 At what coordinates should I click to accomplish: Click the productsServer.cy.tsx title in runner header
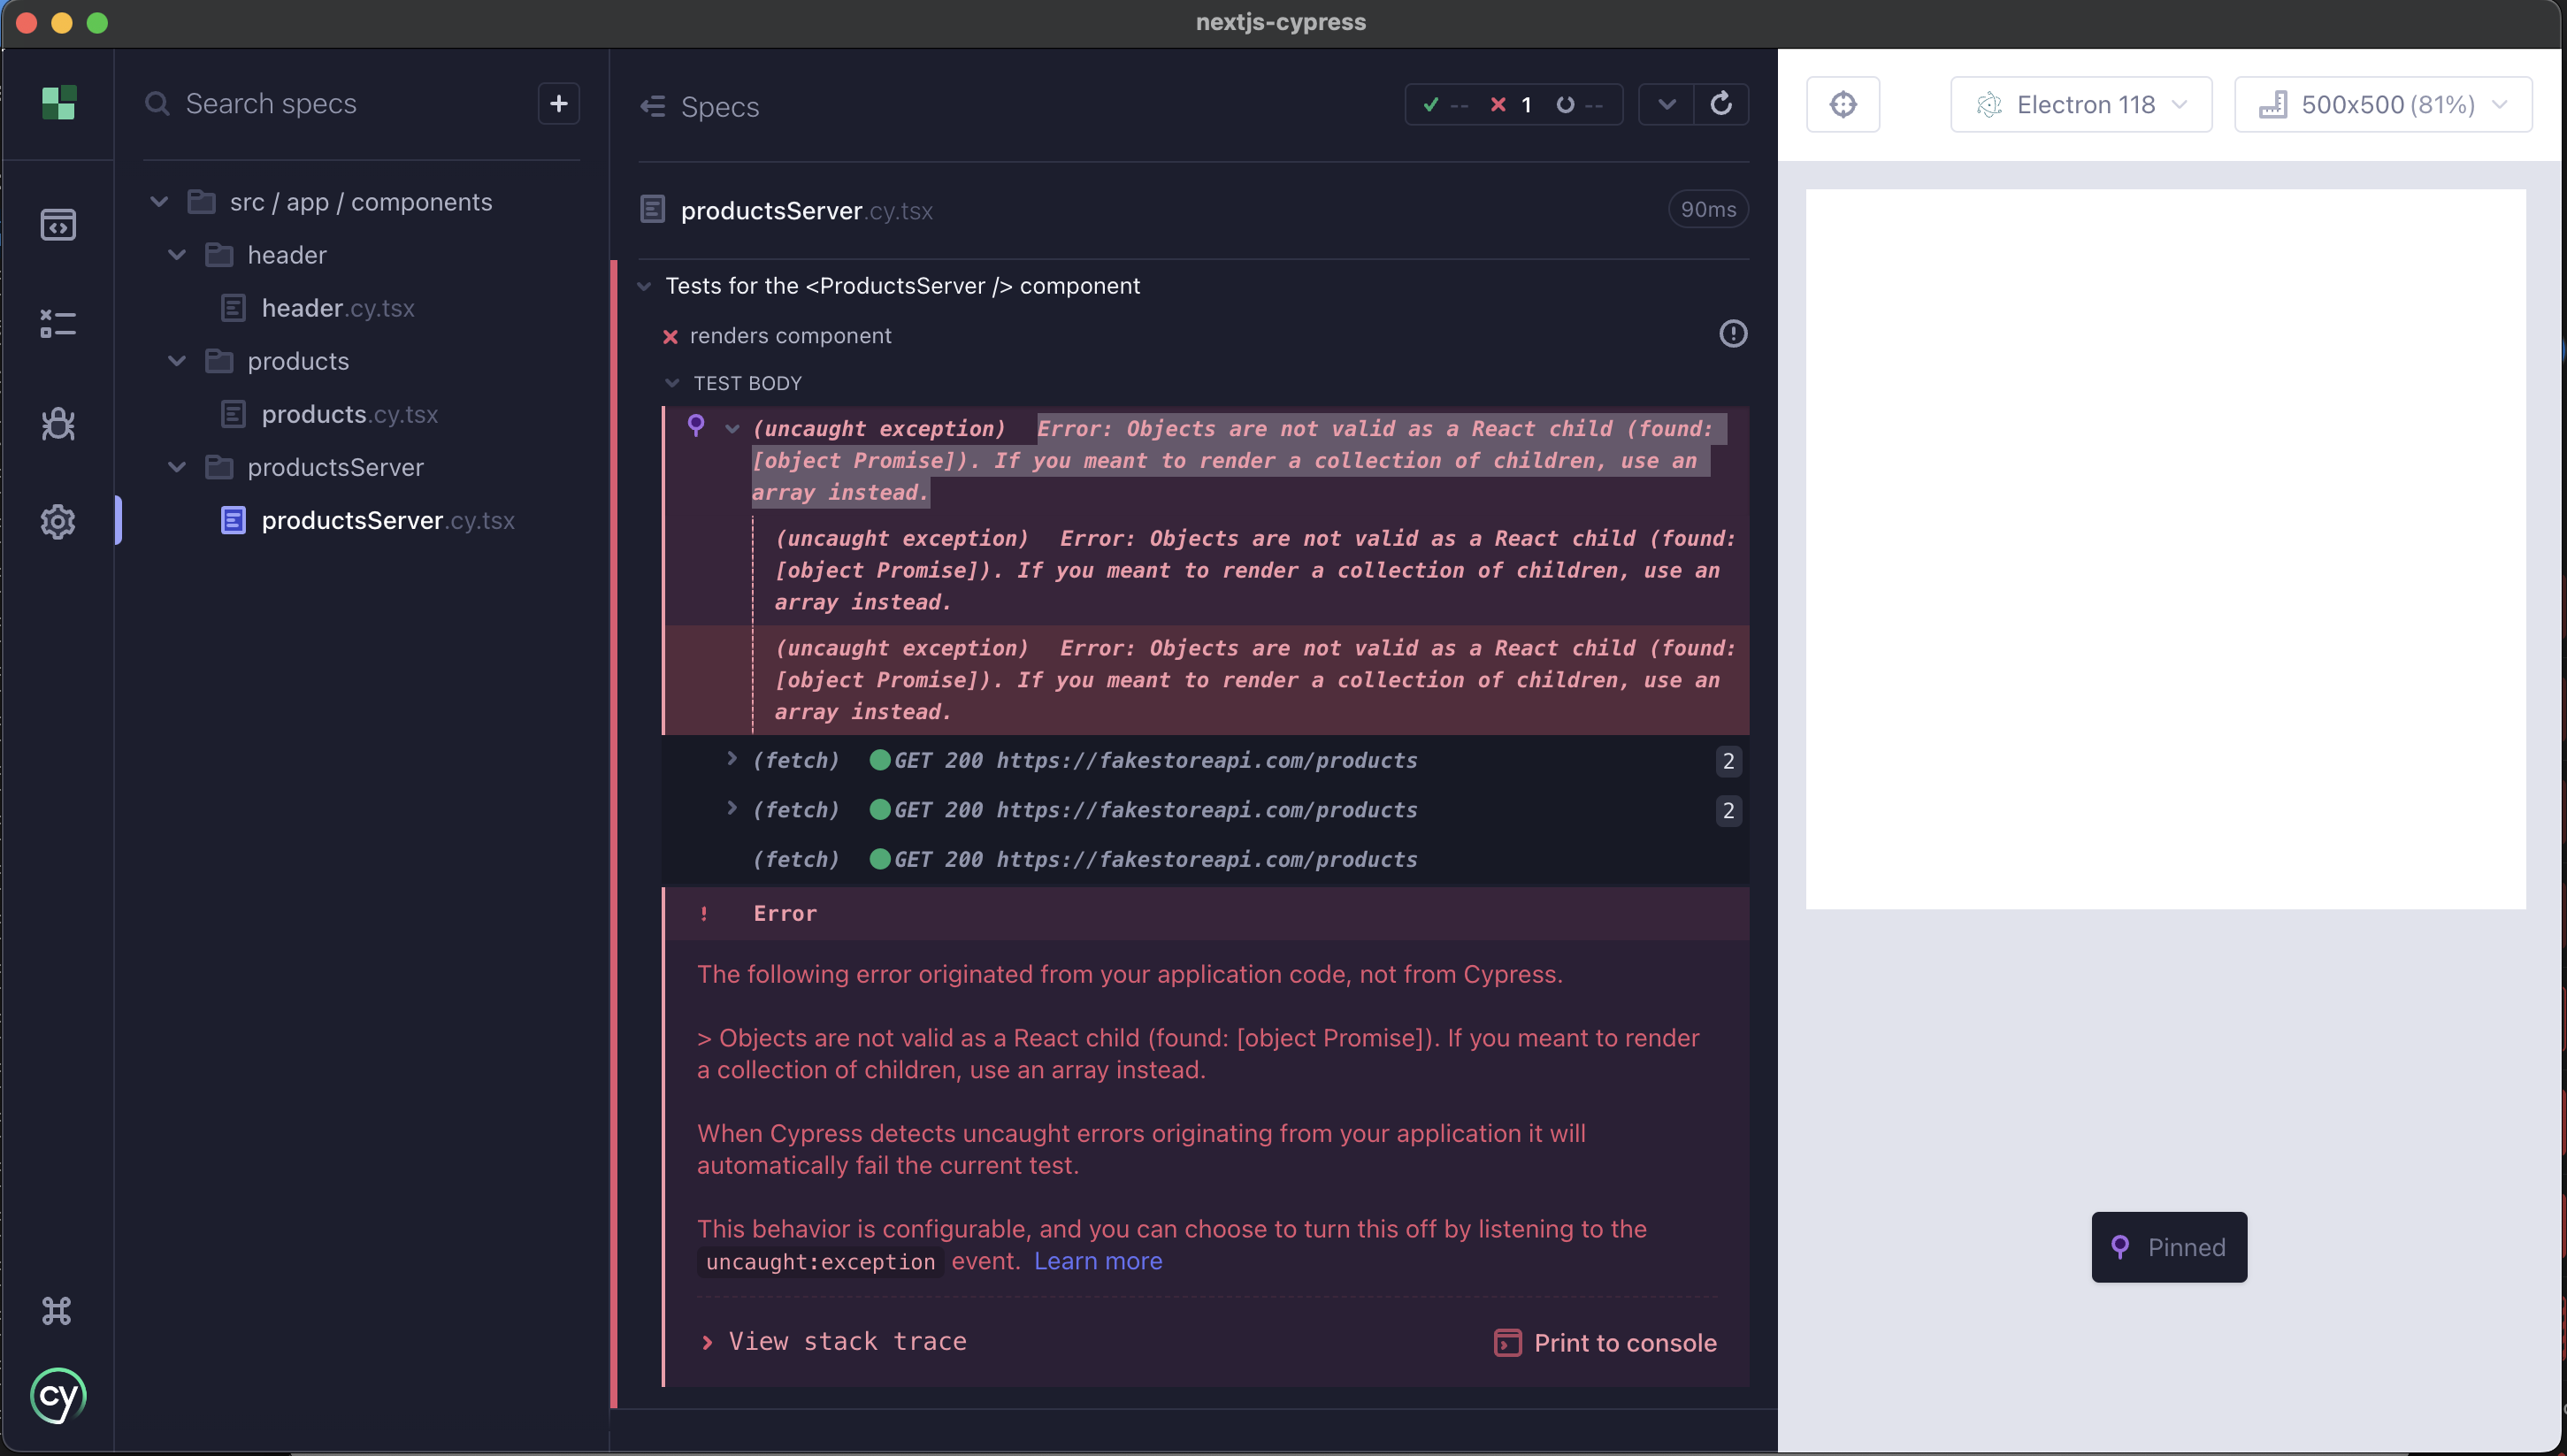pos(806,210)
